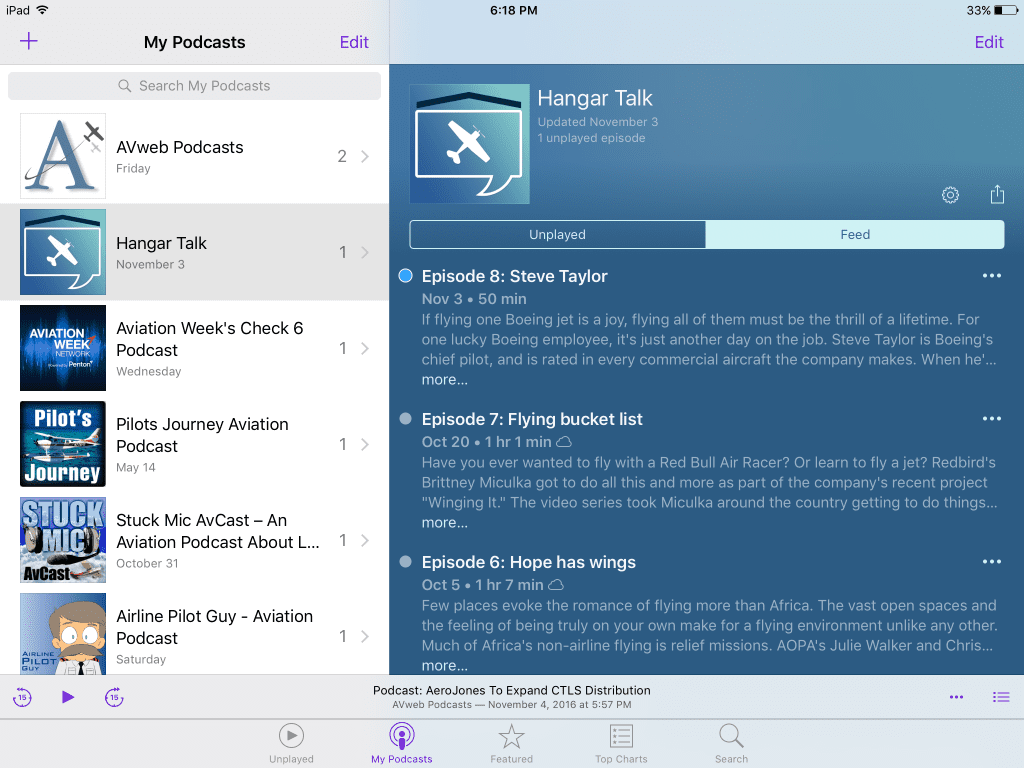The height and width of the screenshot is (768, 1024).
Task: Open more options for Episode 7
Action: [991, 419]
